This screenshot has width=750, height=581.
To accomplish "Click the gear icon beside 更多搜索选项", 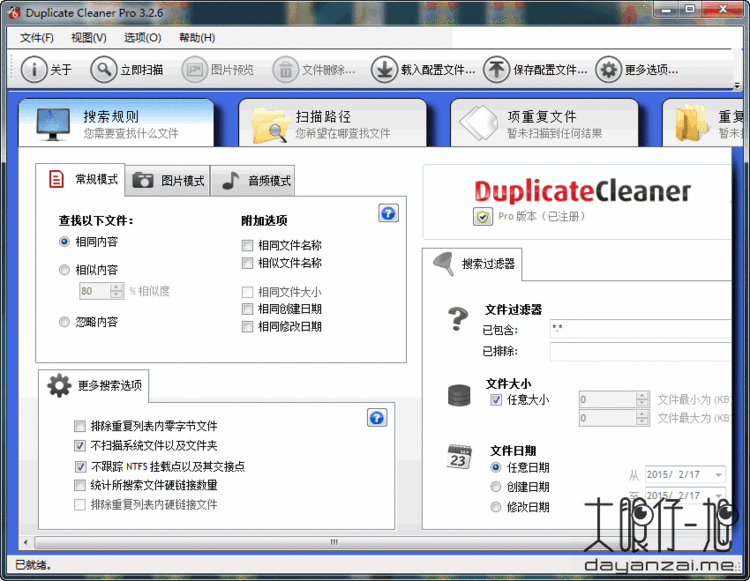I will click(59, 385).
